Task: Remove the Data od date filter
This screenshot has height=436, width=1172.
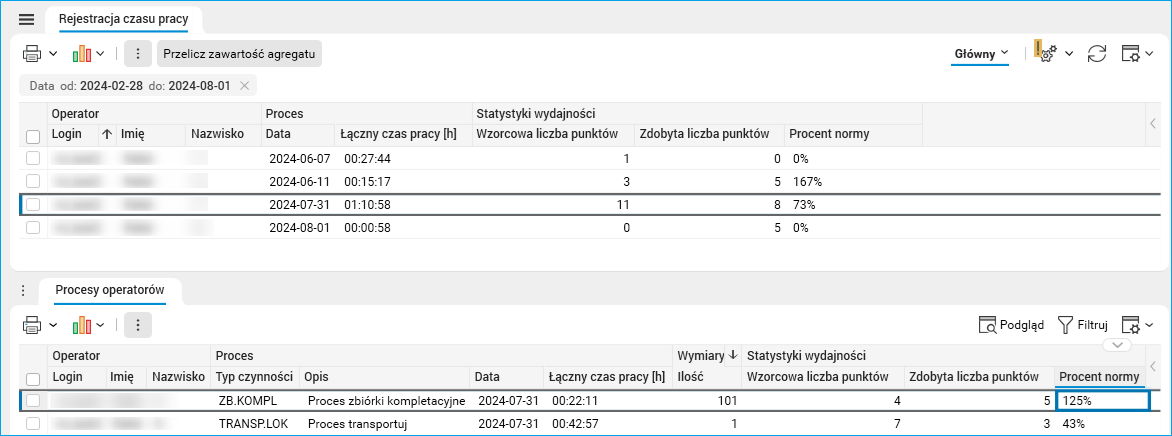Action: coord(244,86)
